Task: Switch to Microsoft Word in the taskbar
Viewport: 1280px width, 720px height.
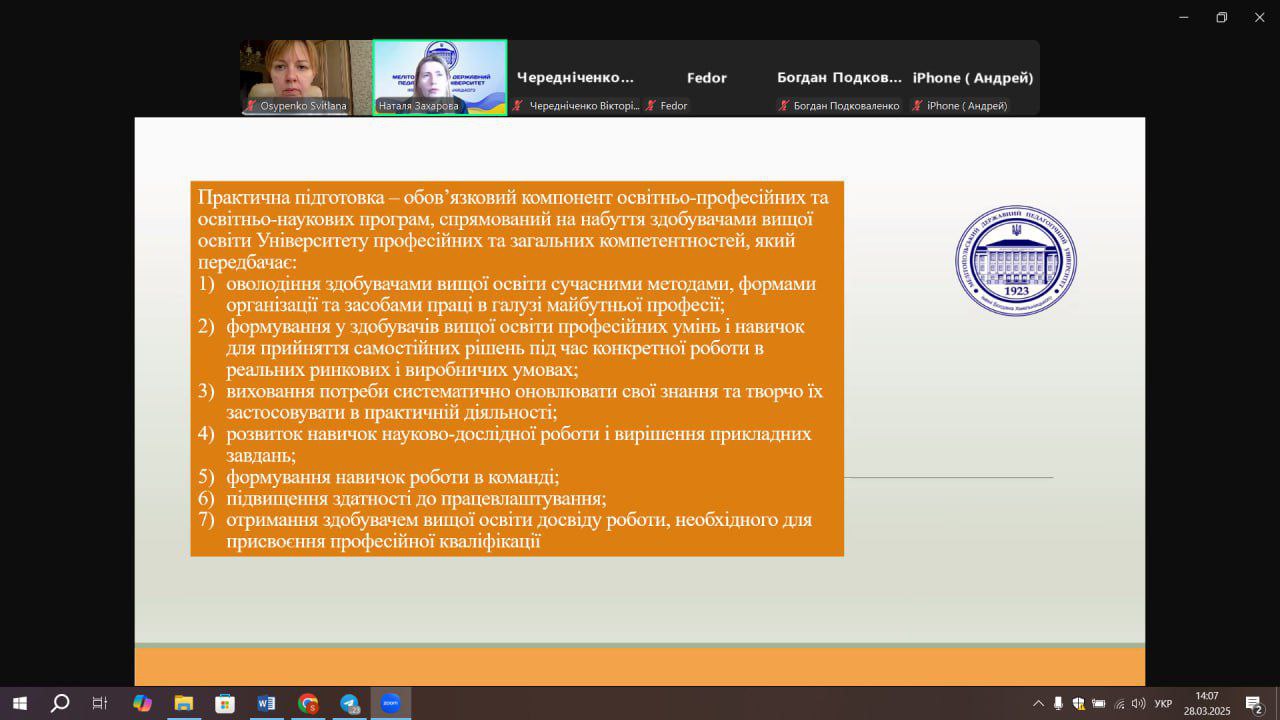Action: tap(266, 703)
